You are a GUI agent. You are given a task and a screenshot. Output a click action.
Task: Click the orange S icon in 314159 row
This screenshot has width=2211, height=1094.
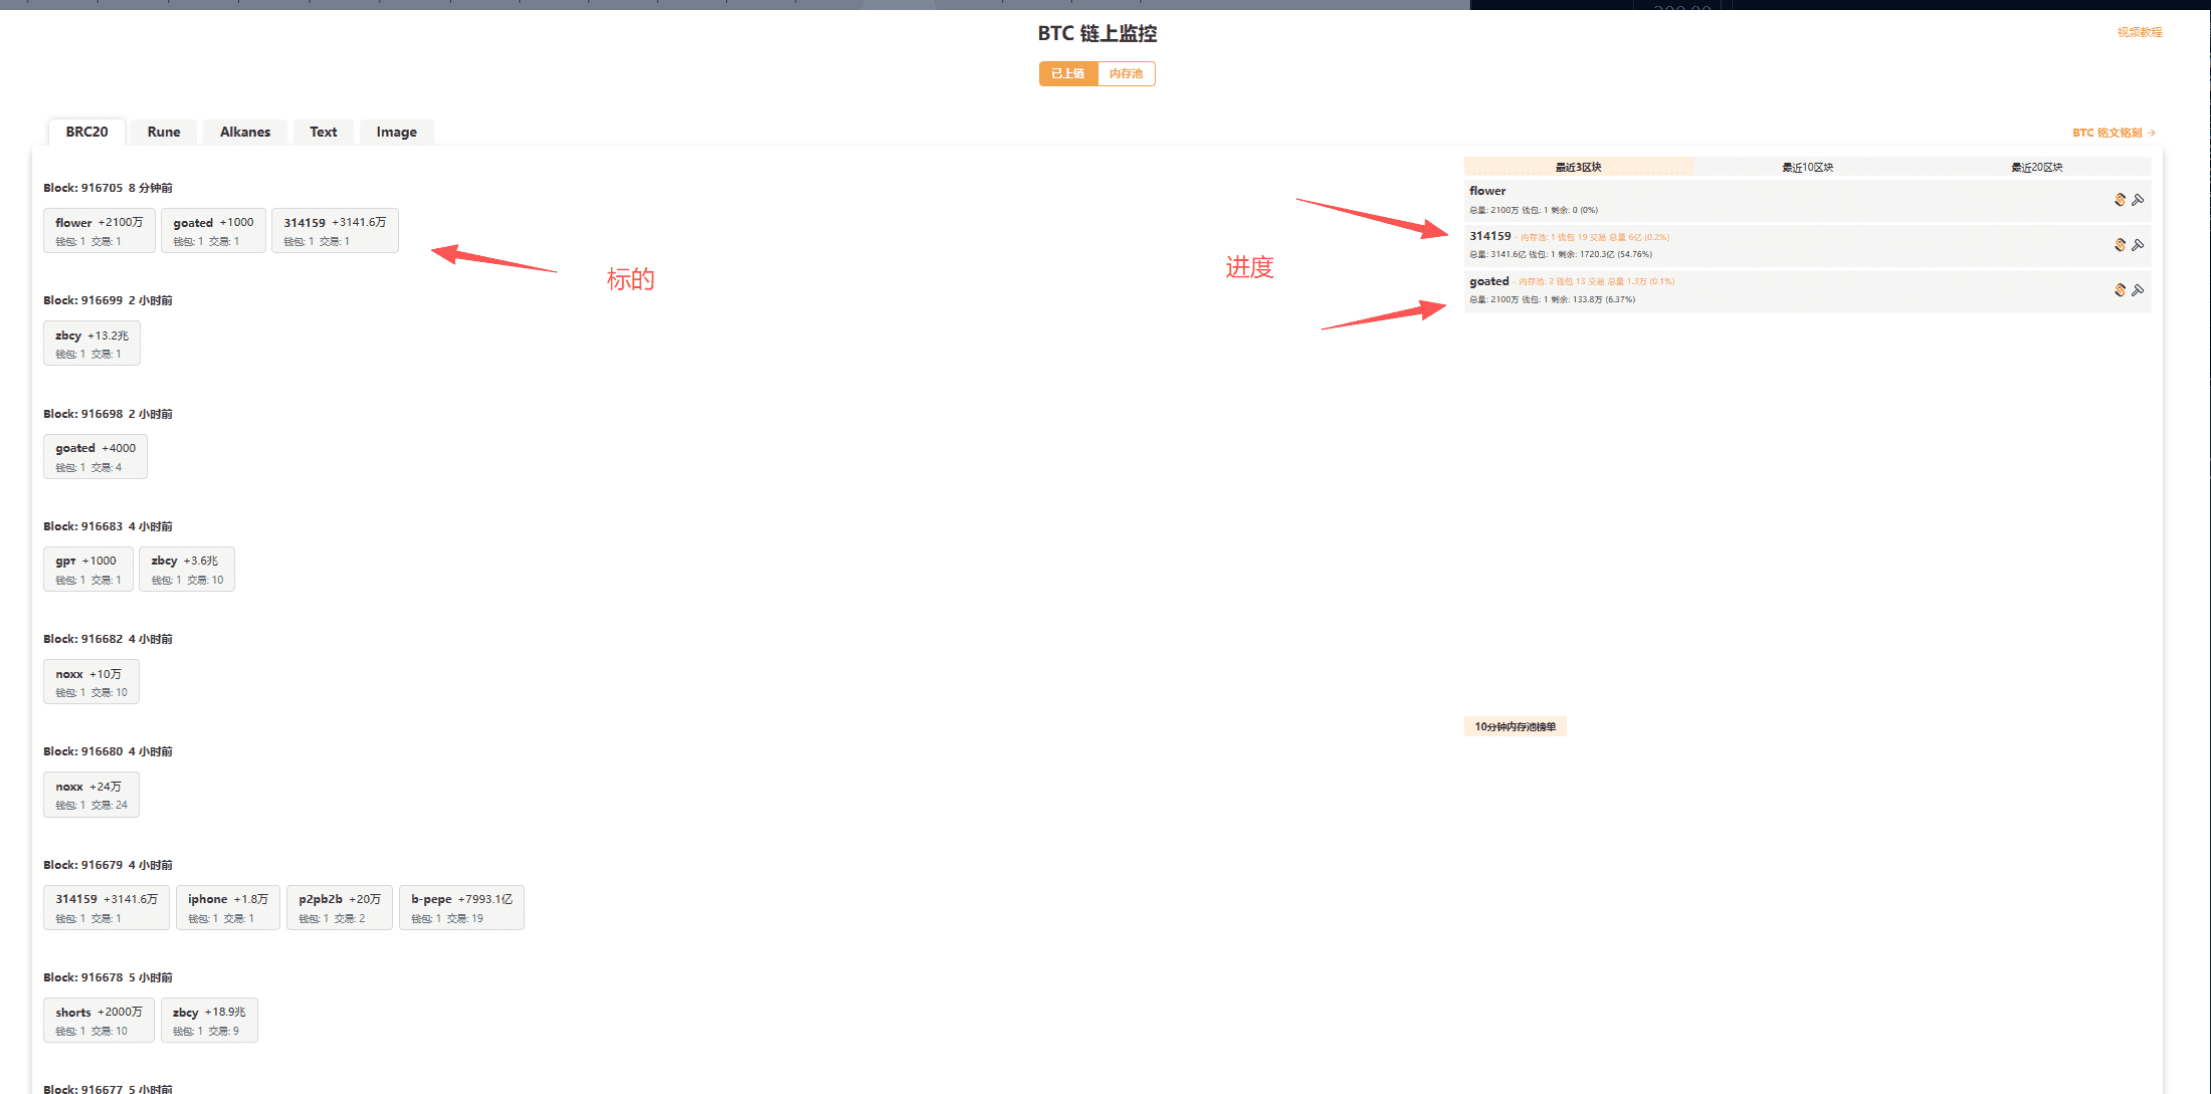(2119, 245)
